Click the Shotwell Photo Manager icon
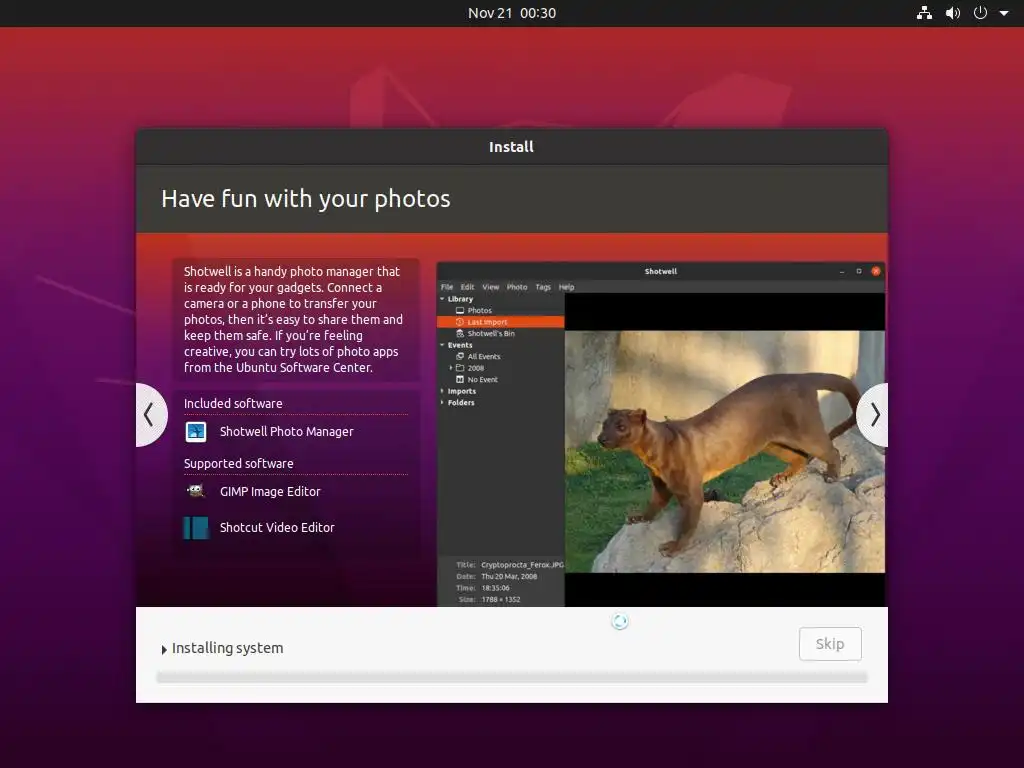The height and width of the screenshot is (768, 1024). coord(196,432)
